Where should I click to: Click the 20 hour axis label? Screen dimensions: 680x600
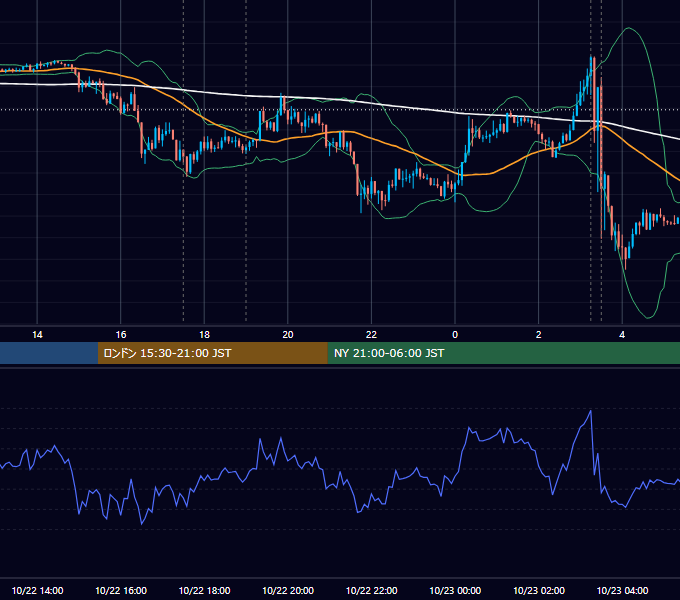(288, 335)
